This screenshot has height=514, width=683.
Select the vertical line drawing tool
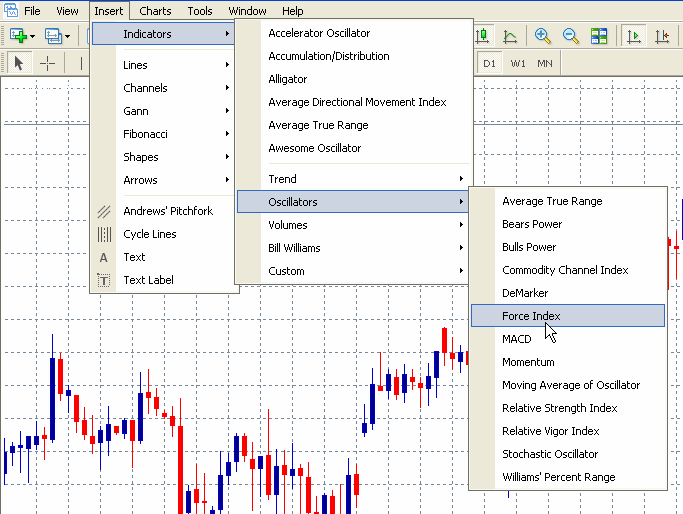pyautogui.click(x=81, y=63)
